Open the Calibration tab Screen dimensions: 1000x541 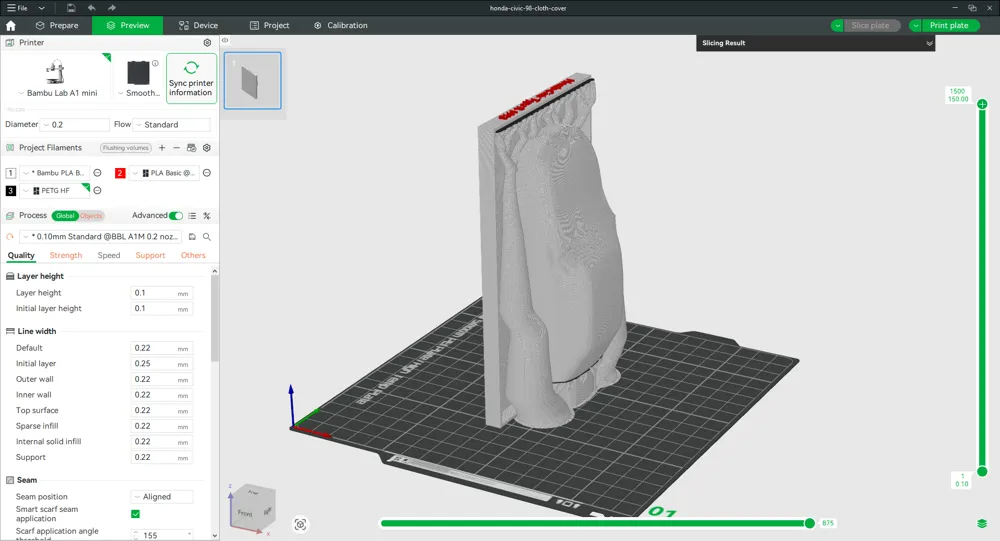(341, 26)
